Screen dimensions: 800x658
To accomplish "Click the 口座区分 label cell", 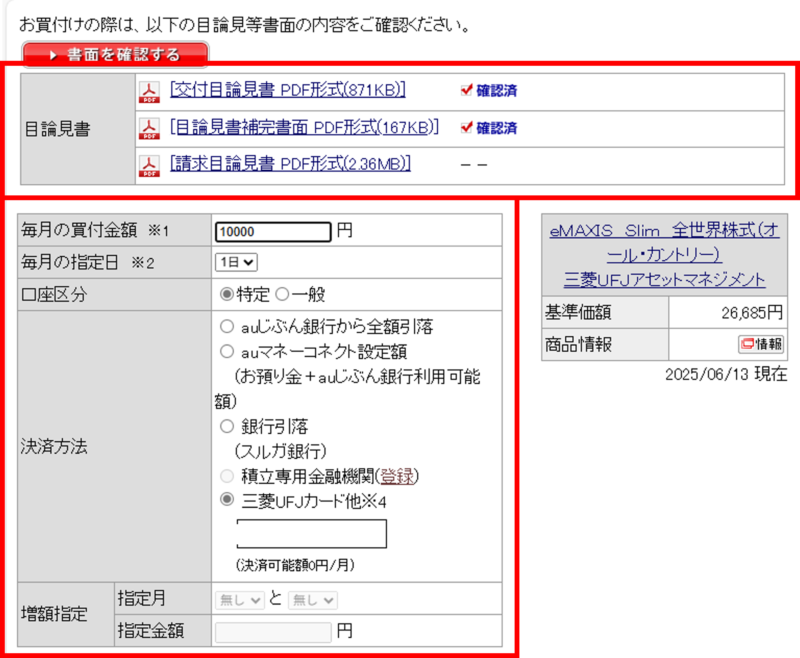I will point(114,294).
